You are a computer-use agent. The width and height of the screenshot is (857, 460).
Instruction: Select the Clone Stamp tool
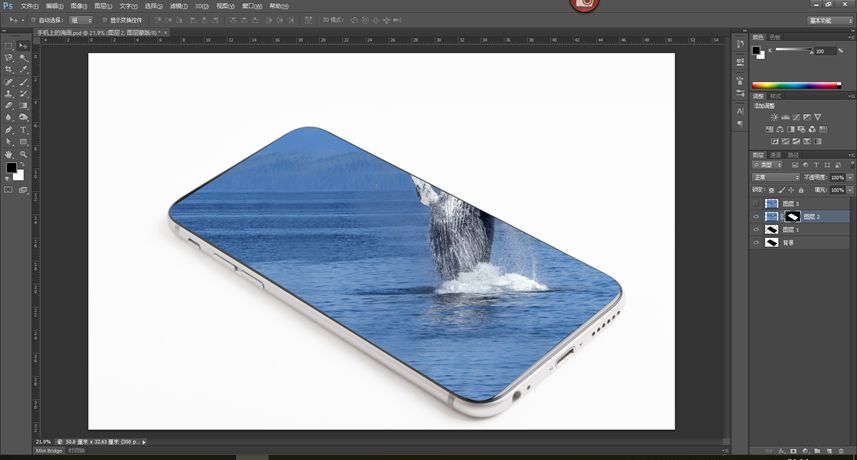click(x=9, y=94)
